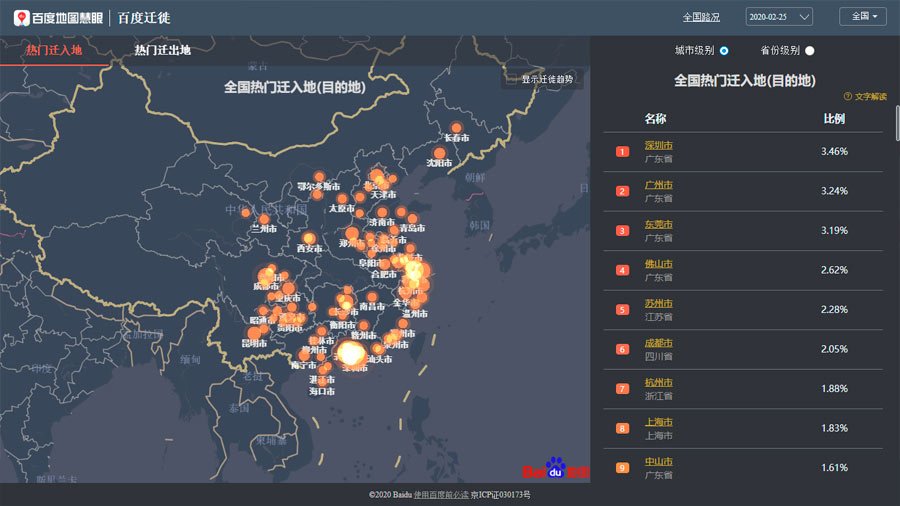The width and height of the screenshot is (900, 506).
Task: Select the 城市级别 radio button
Action: pyautogui.click(x=724, y=50)
